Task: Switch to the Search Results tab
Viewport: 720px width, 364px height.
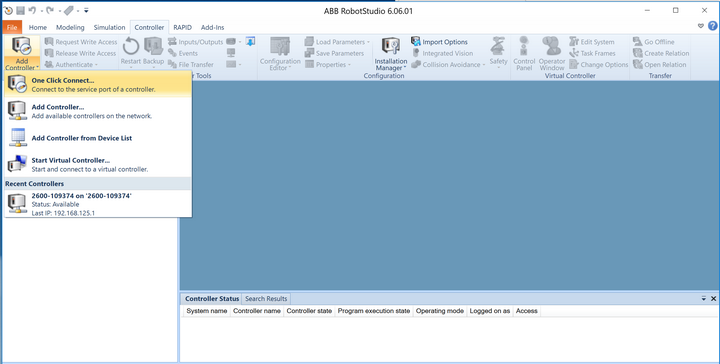Action: tap(266, 298)
